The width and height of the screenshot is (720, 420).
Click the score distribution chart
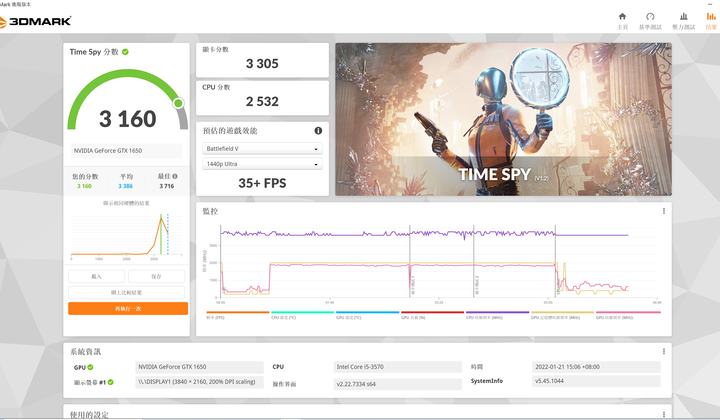pyautogui.click(x=126, y=235)
